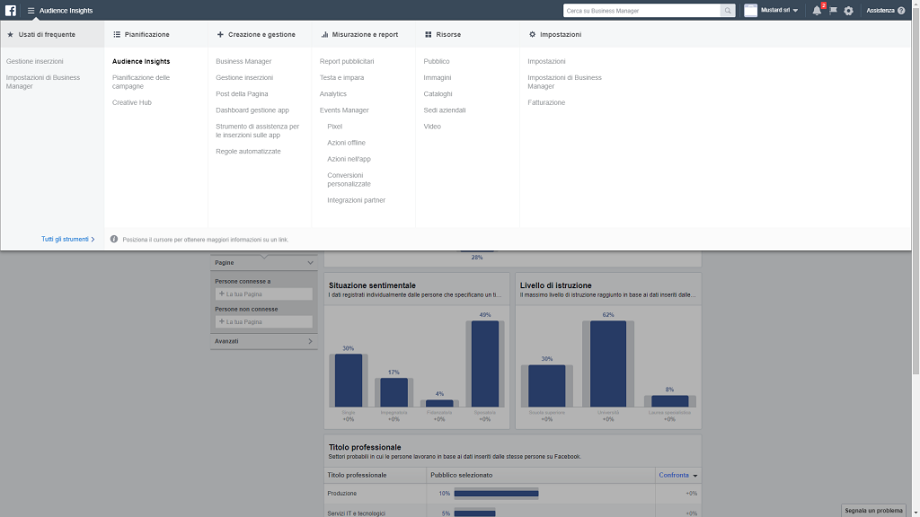This screenshot has width=920, height=517.
Task: Click the Sposato 49% bar
Action: pos(485,364)
